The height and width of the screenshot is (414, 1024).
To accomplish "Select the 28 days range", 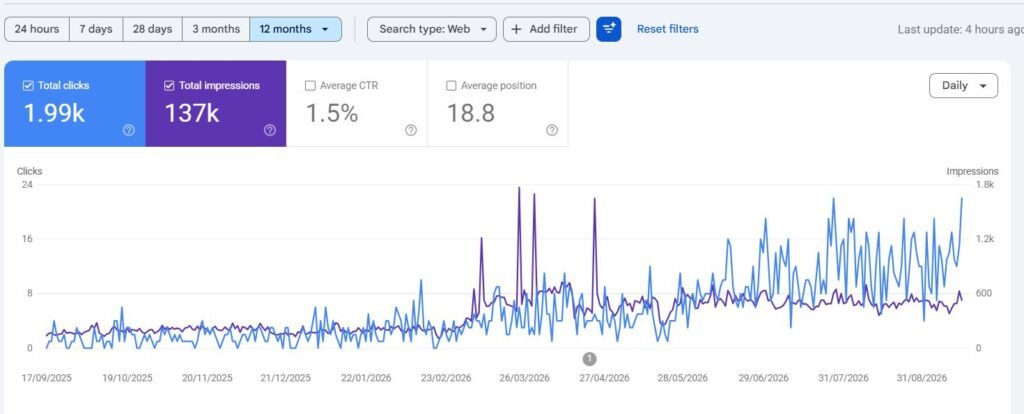I will pos(153,29).
